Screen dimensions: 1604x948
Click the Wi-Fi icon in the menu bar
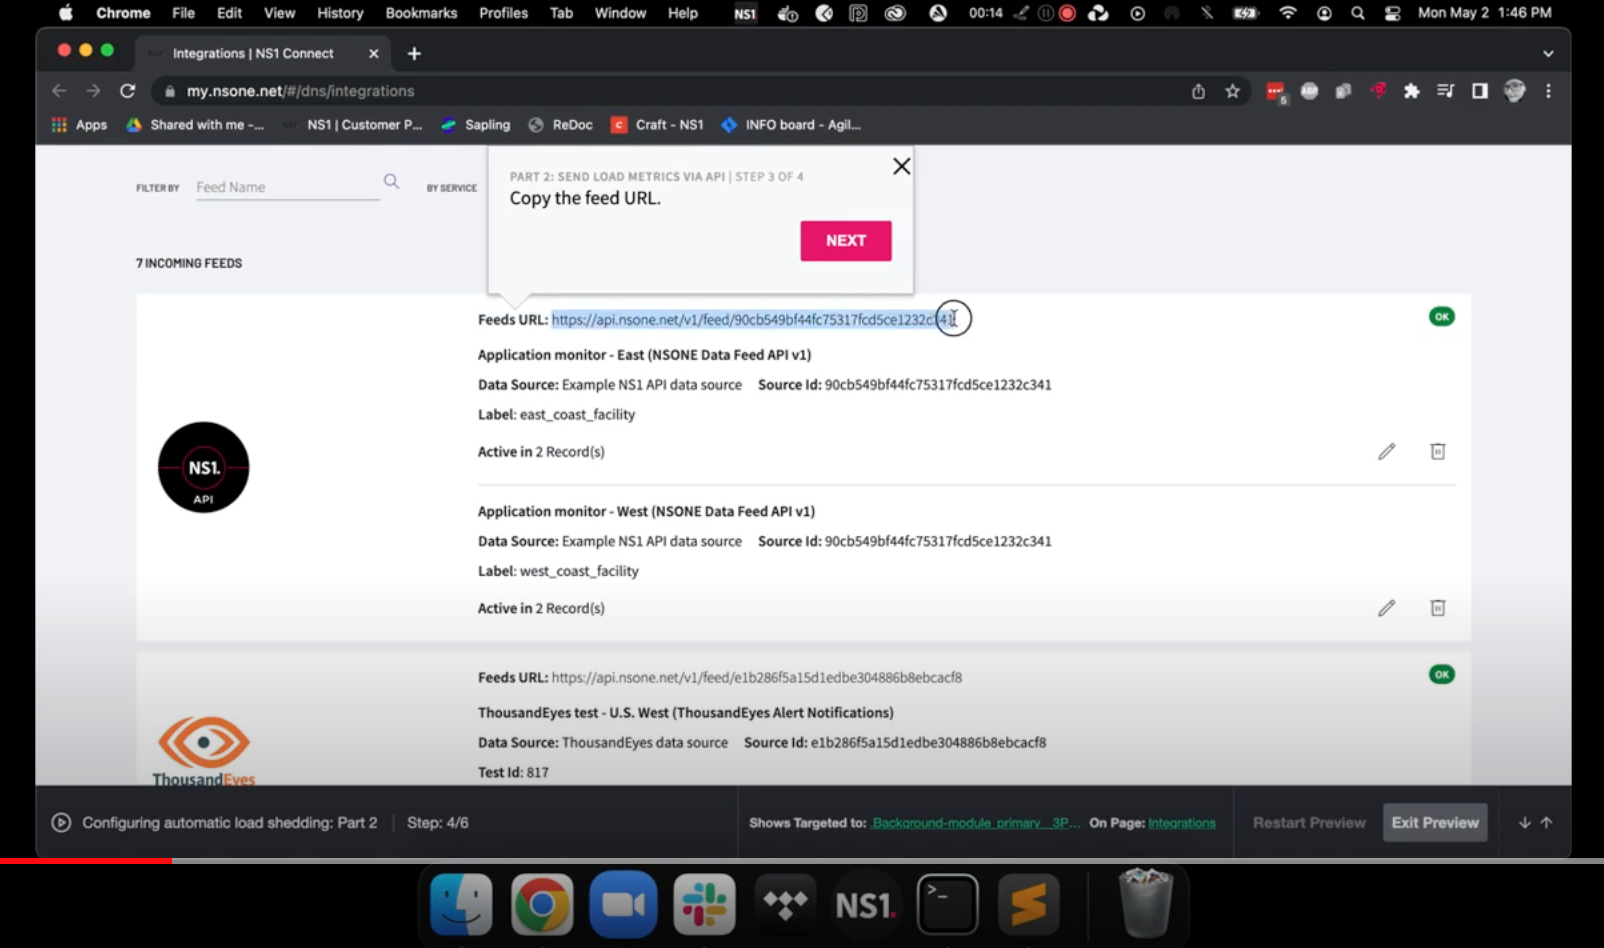pos(1288,13)
